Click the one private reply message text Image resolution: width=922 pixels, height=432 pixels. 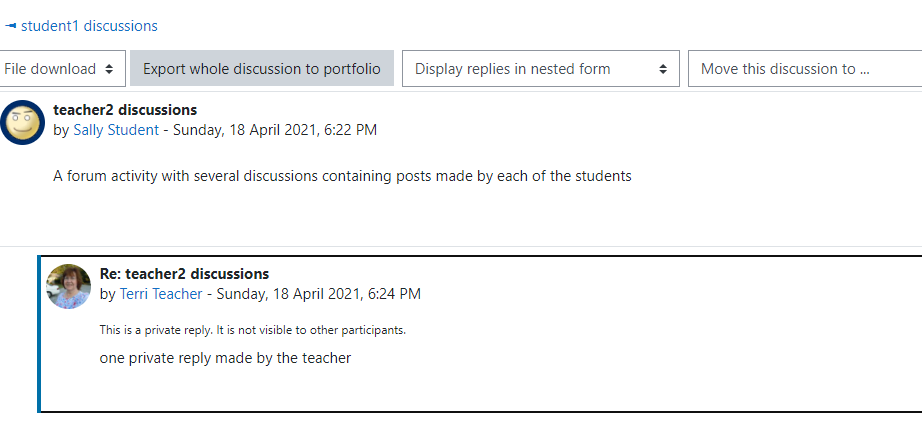pyautogui.click(x=225, y=358)
